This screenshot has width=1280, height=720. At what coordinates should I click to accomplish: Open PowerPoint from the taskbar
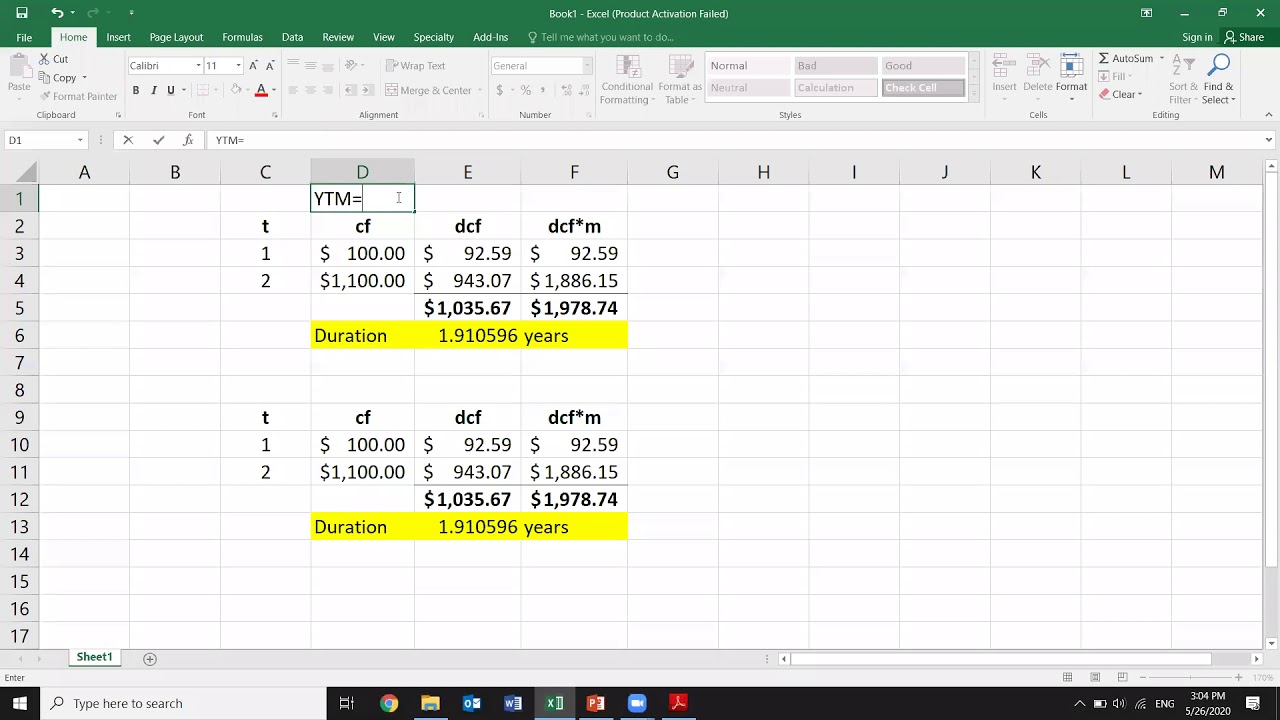[x=596, y=703]
